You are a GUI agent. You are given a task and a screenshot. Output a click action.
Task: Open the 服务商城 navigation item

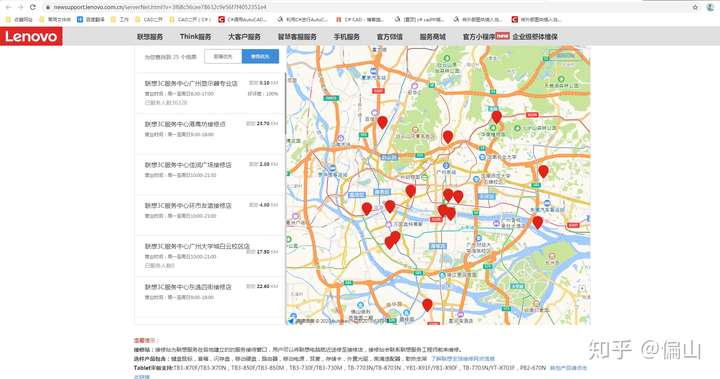click(433, 37)
